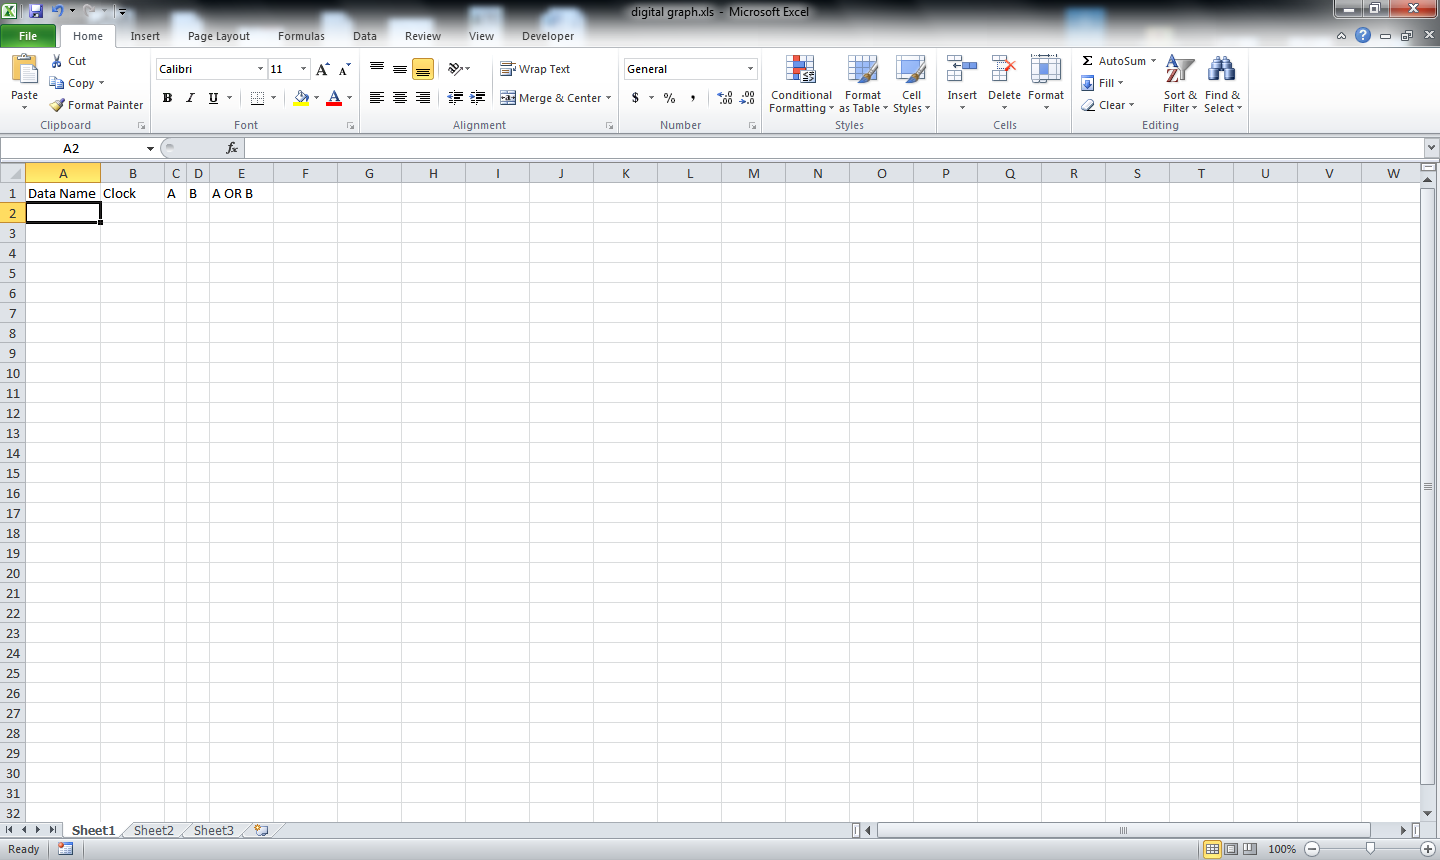Click the Orientation text angle icon
This screenshot has width=1440, height=860.
pyautogui.click(x=455, y=69)
